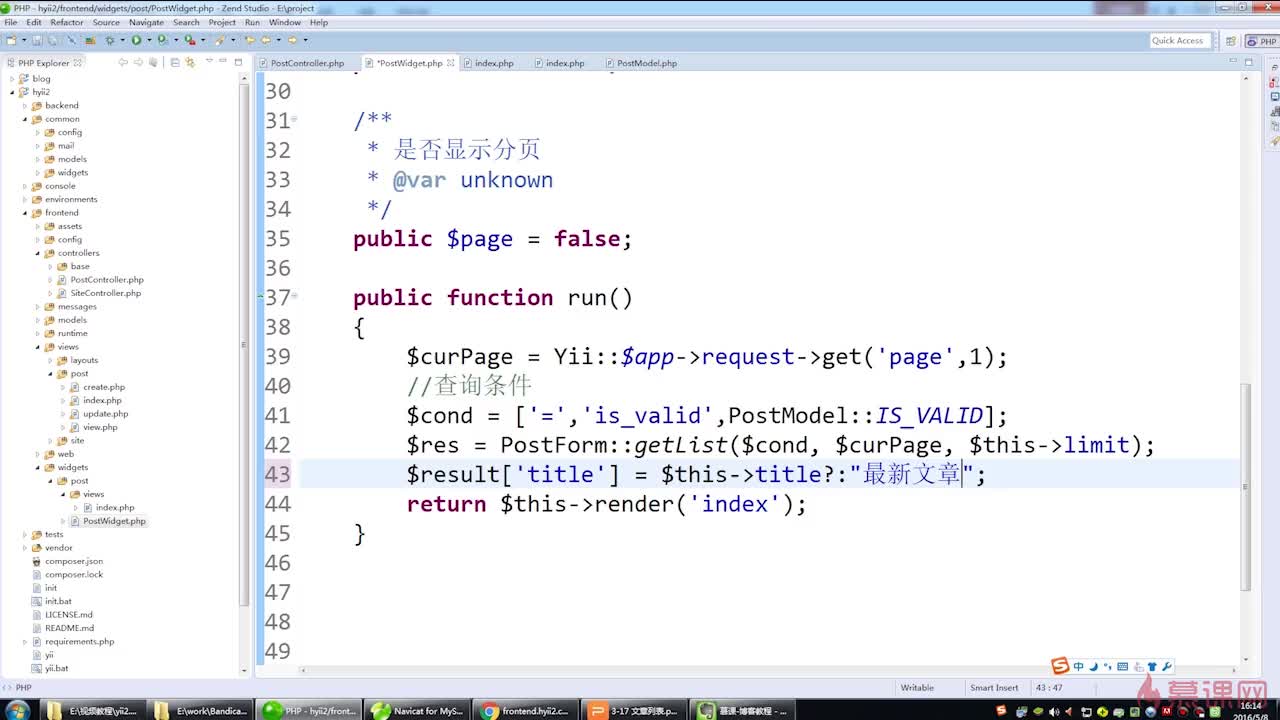Select SiteController.php in the explorer tree
The height and width of the screenshot is (720, 1280).
106,293
